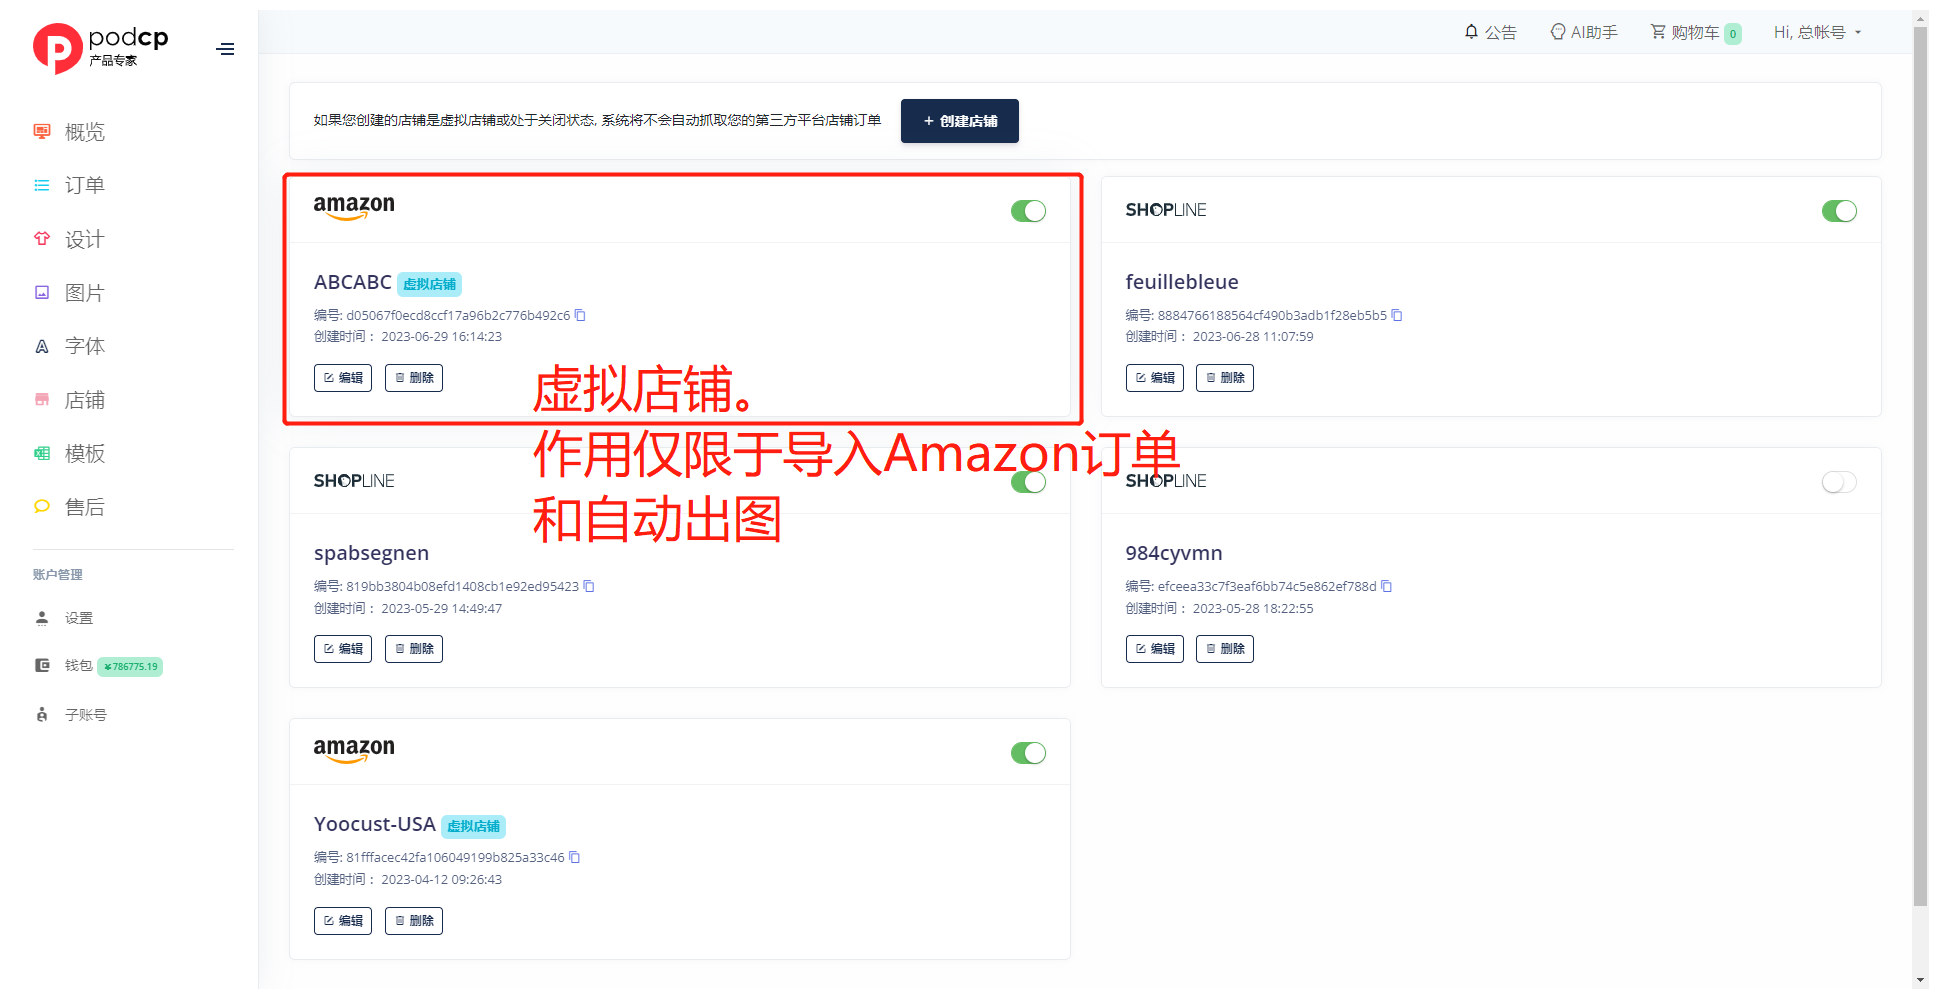1939x998 pixels.
Task: Toggle the ABCABC amazon store switch
Action: coord(1028,211)
